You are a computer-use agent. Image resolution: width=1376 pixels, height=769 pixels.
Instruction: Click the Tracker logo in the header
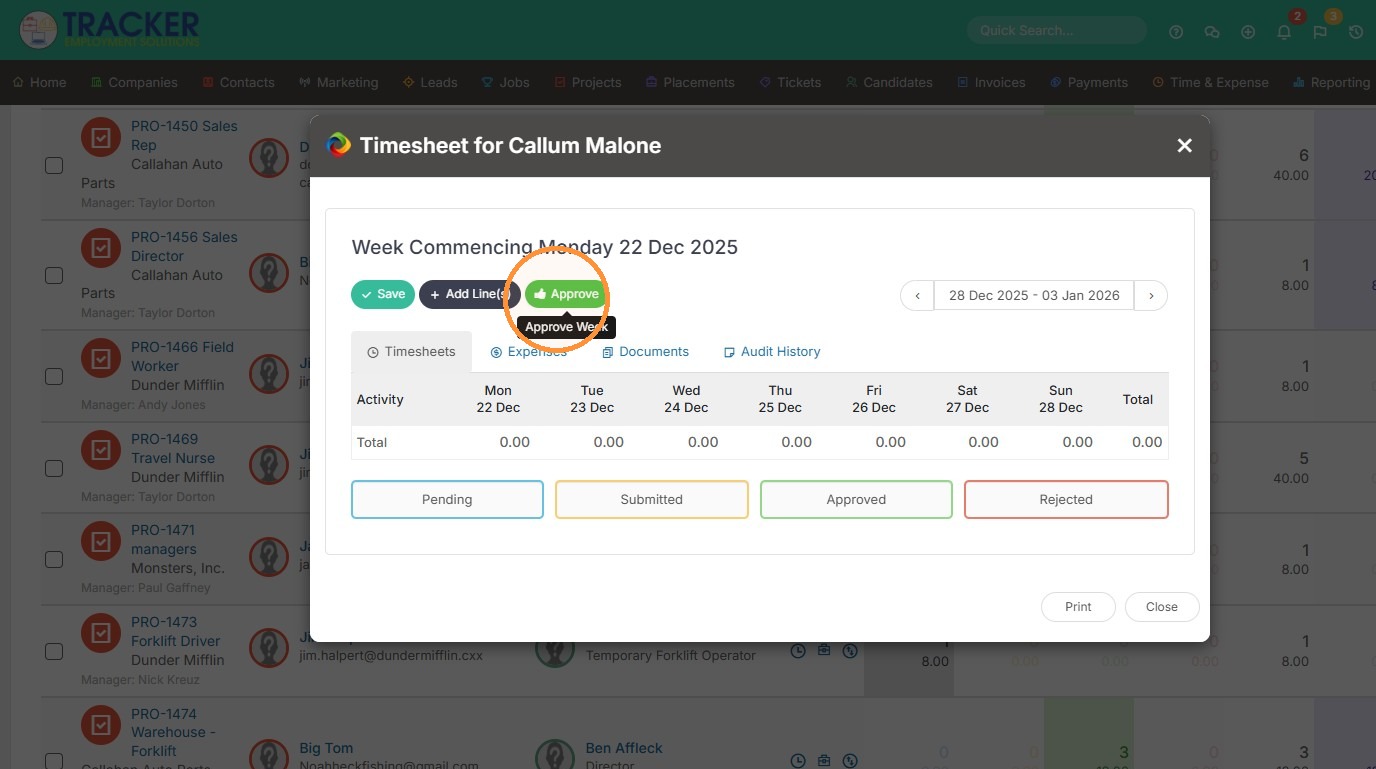[x=110, y=29]
